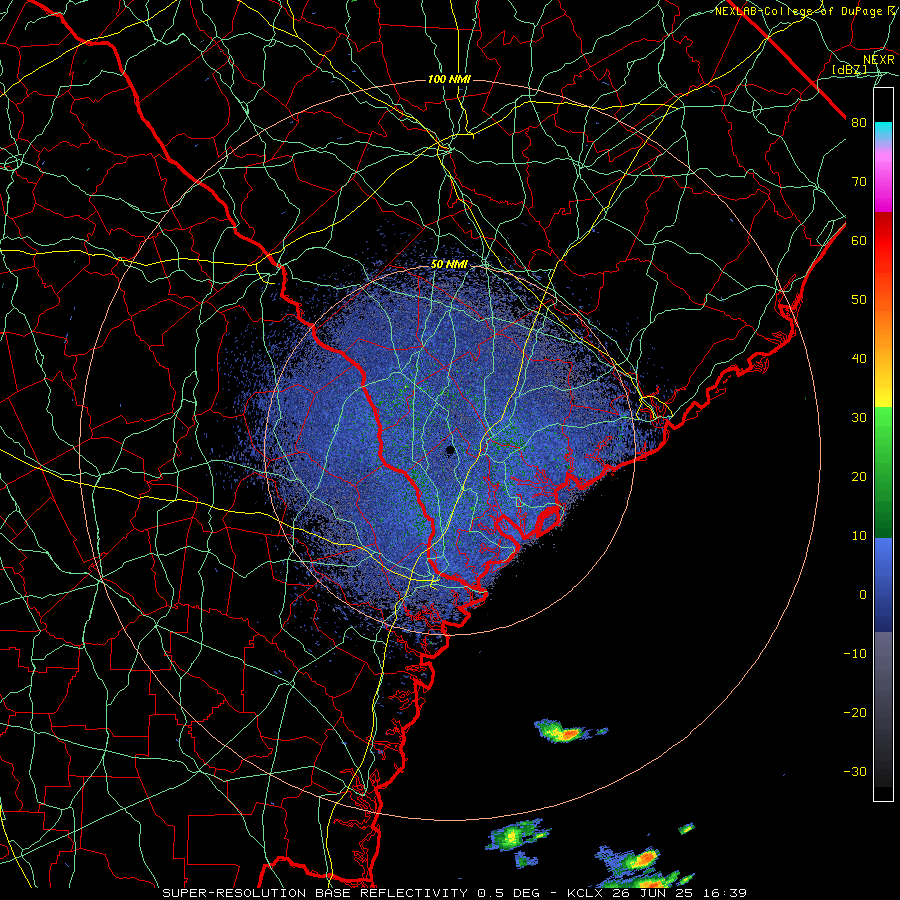Click the dBZ units label above the color scale

pyautogui.click(x=849, y=69)
